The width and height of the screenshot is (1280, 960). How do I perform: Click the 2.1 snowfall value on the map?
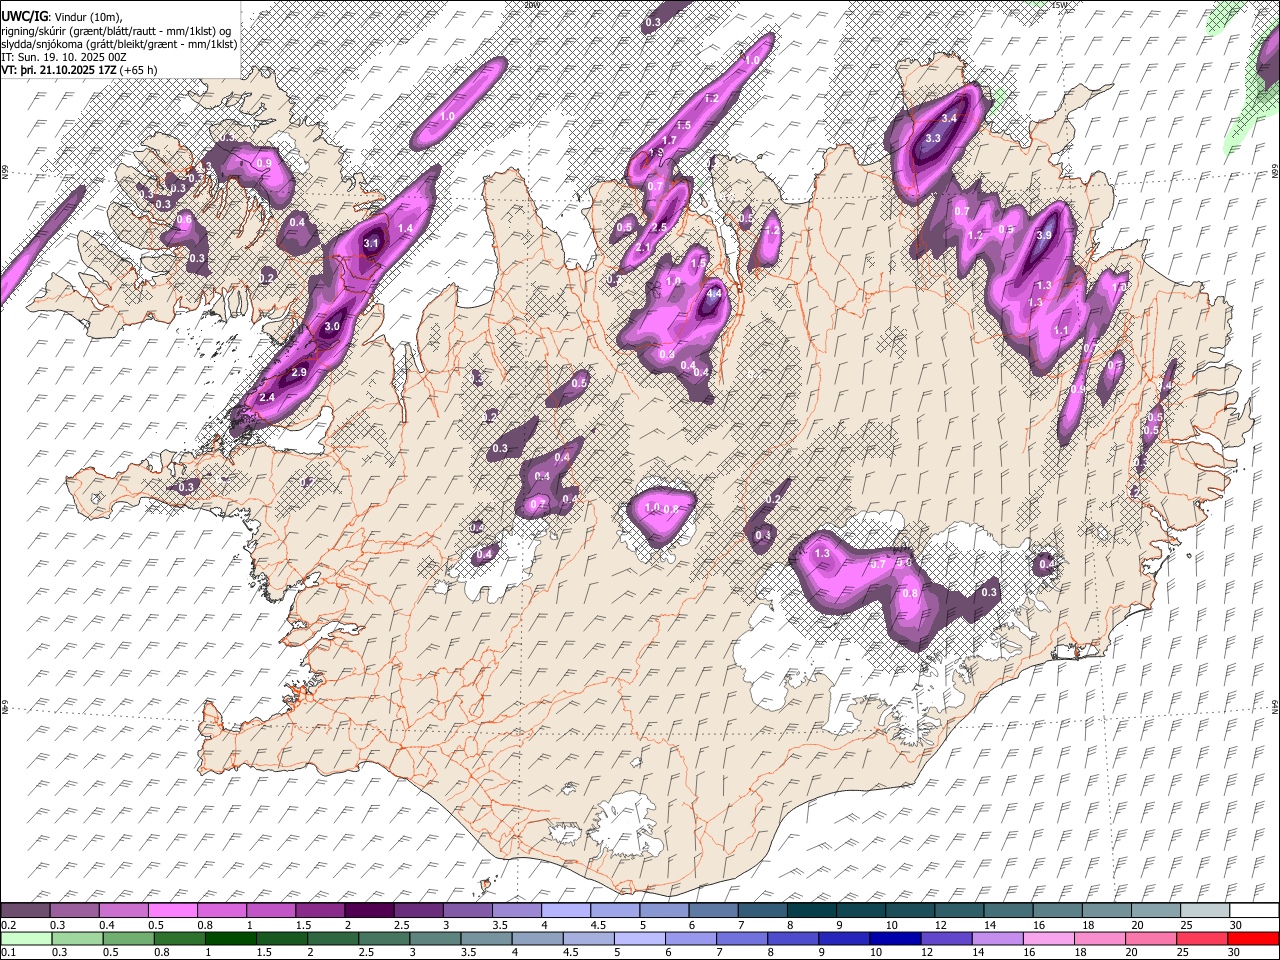(x=643, y=248)
